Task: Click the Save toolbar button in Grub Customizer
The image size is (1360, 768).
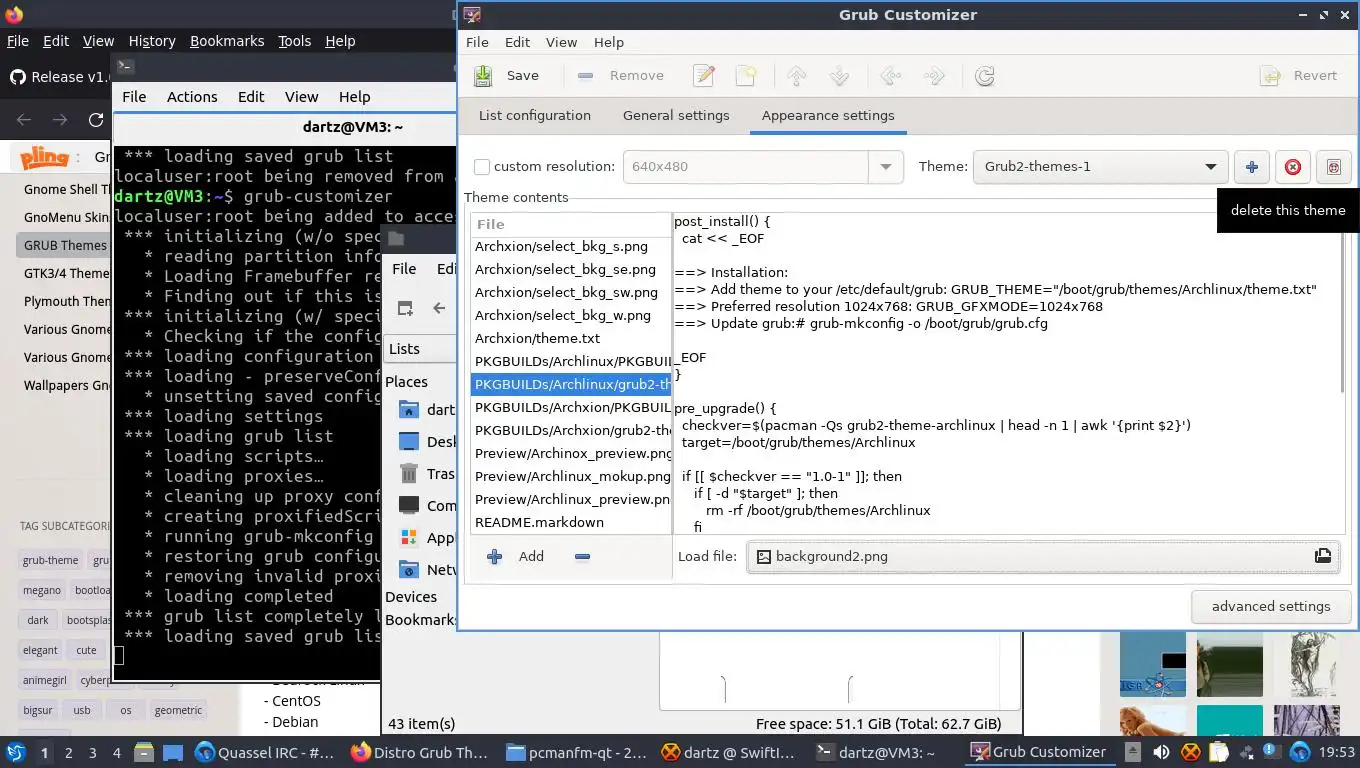Action: point(506,76)
